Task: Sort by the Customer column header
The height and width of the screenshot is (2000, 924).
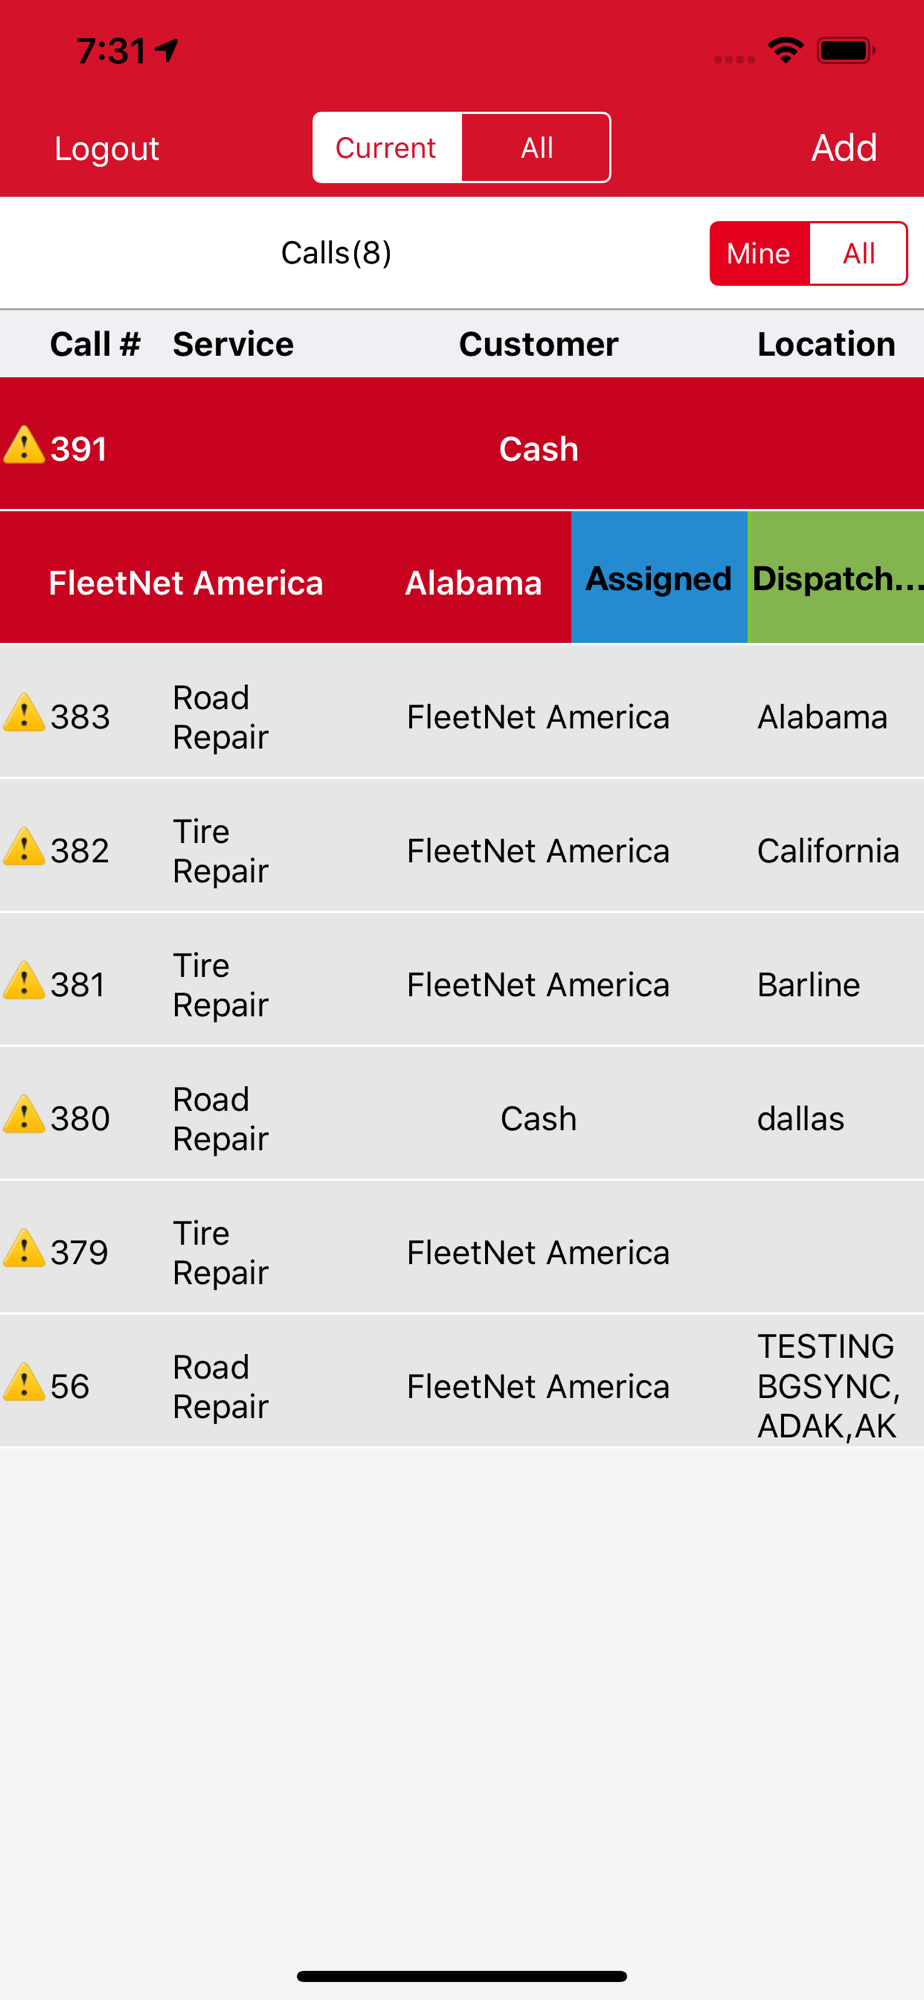Action: coord(538,344)
